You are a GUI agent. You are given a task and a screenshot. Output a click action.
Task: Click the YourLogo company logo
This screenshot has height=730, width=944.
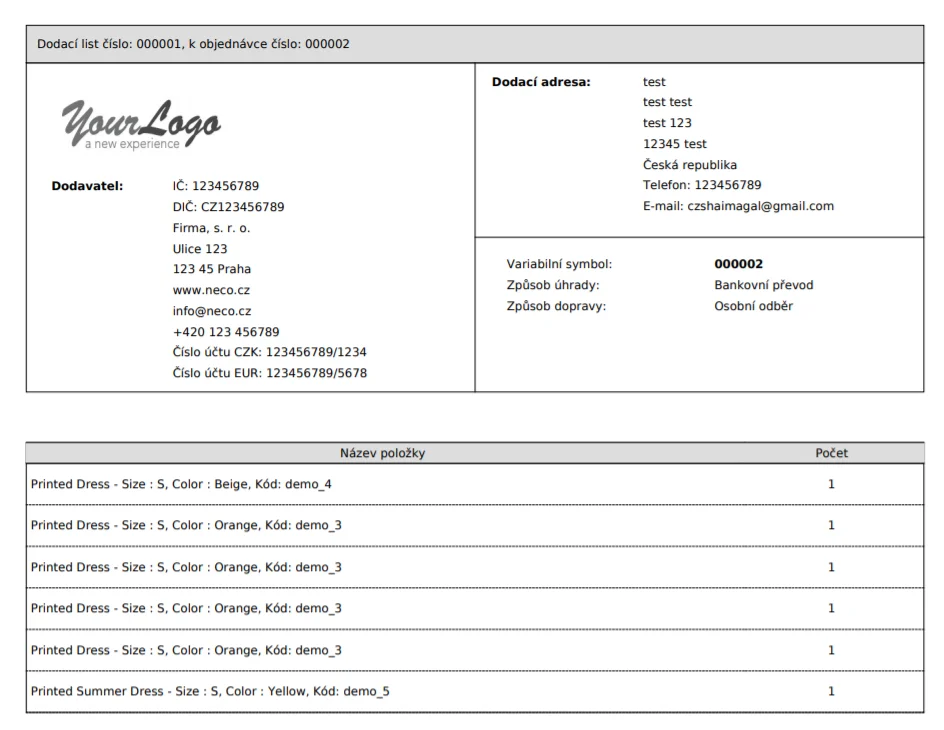pyautogui.click(x=141, y=126)
